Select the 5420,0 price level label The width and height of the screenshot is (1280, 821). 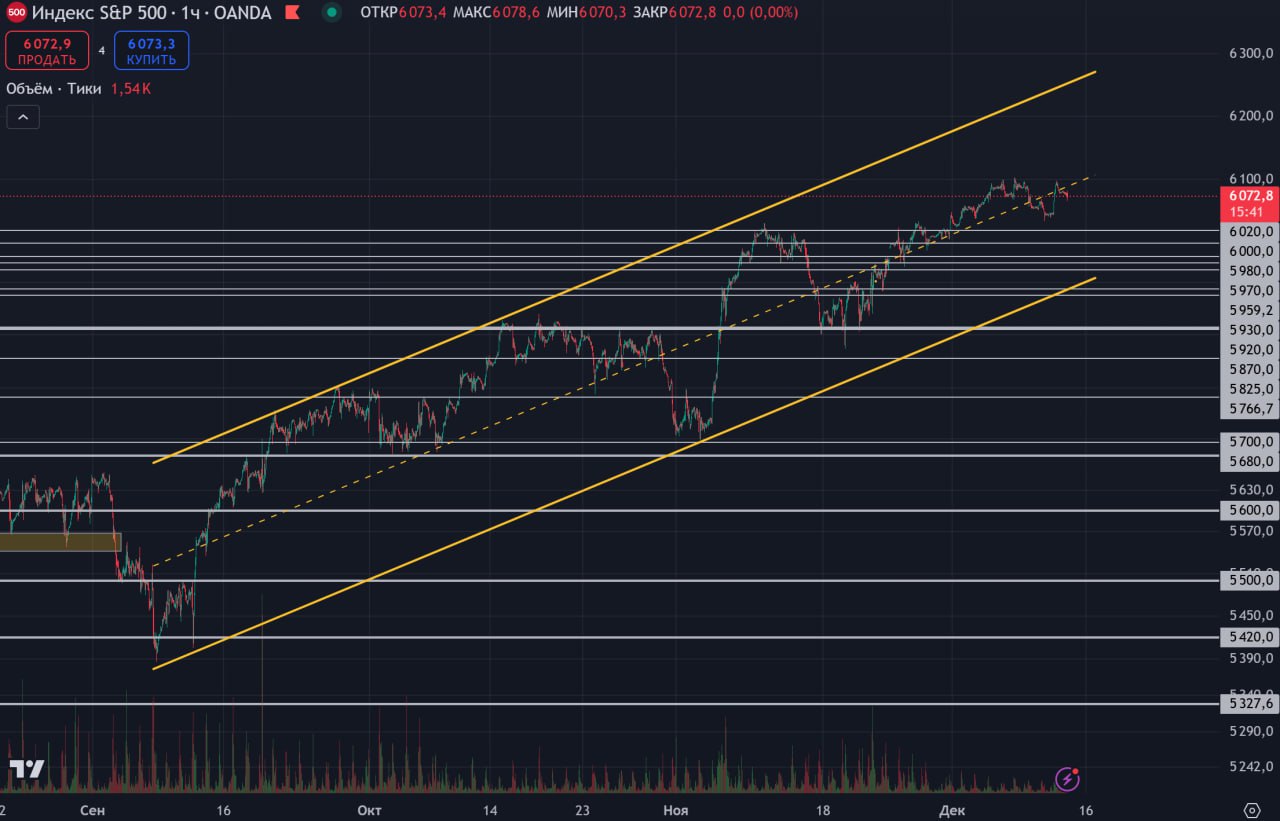click(1250, 637)
